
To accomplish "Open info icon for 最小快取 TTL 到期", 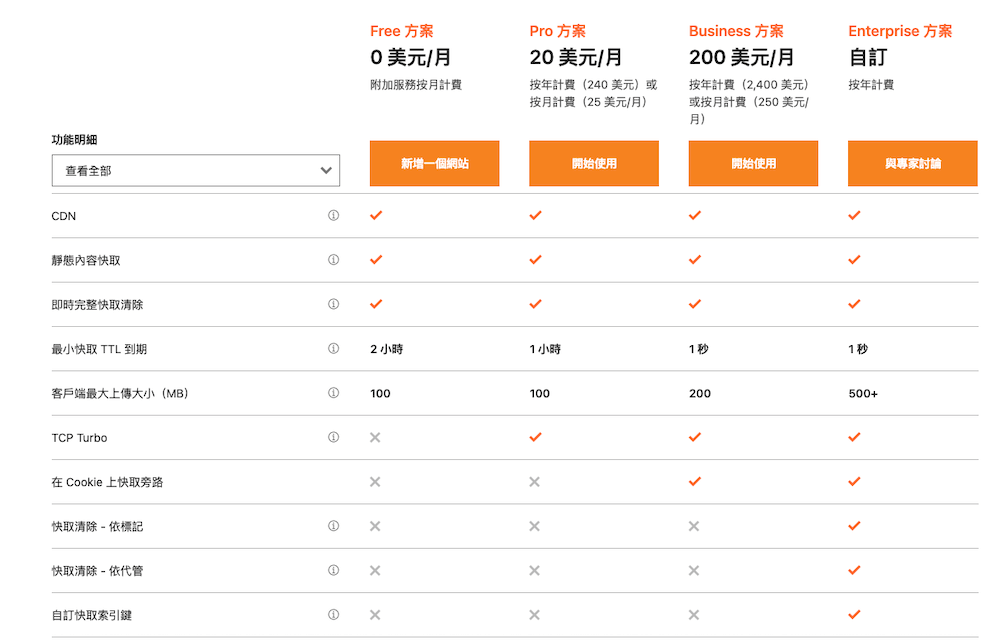I will point(333,348).
